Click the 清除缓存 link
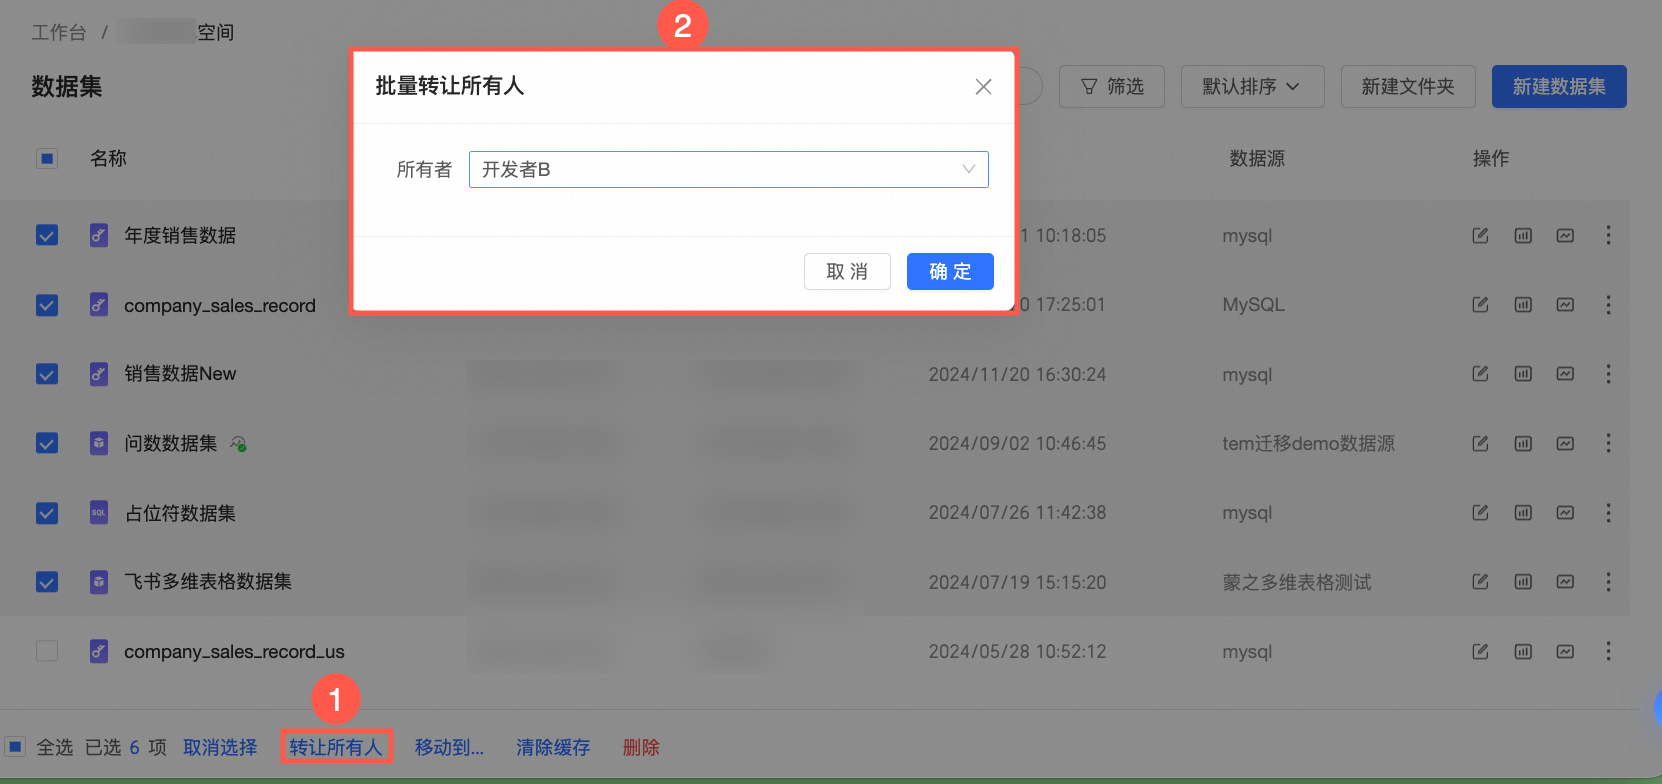Screen dimensions: 1662x784 553,747
